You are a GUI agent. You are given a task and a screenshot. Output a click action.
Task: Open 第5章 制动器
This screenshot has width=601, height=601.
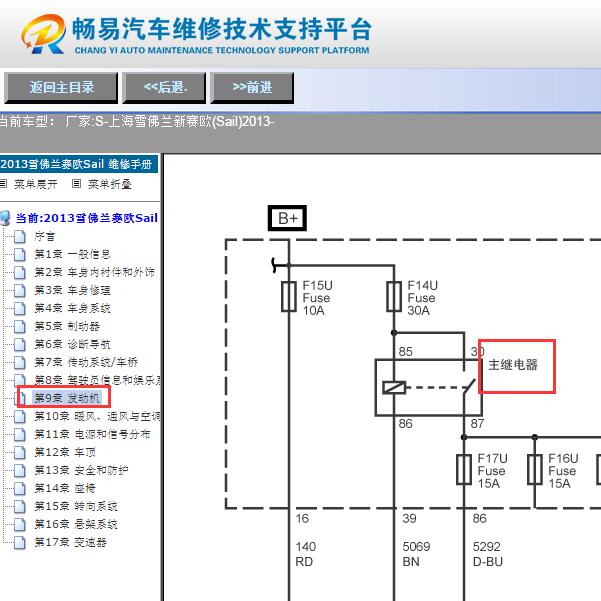tap(67, 327)
